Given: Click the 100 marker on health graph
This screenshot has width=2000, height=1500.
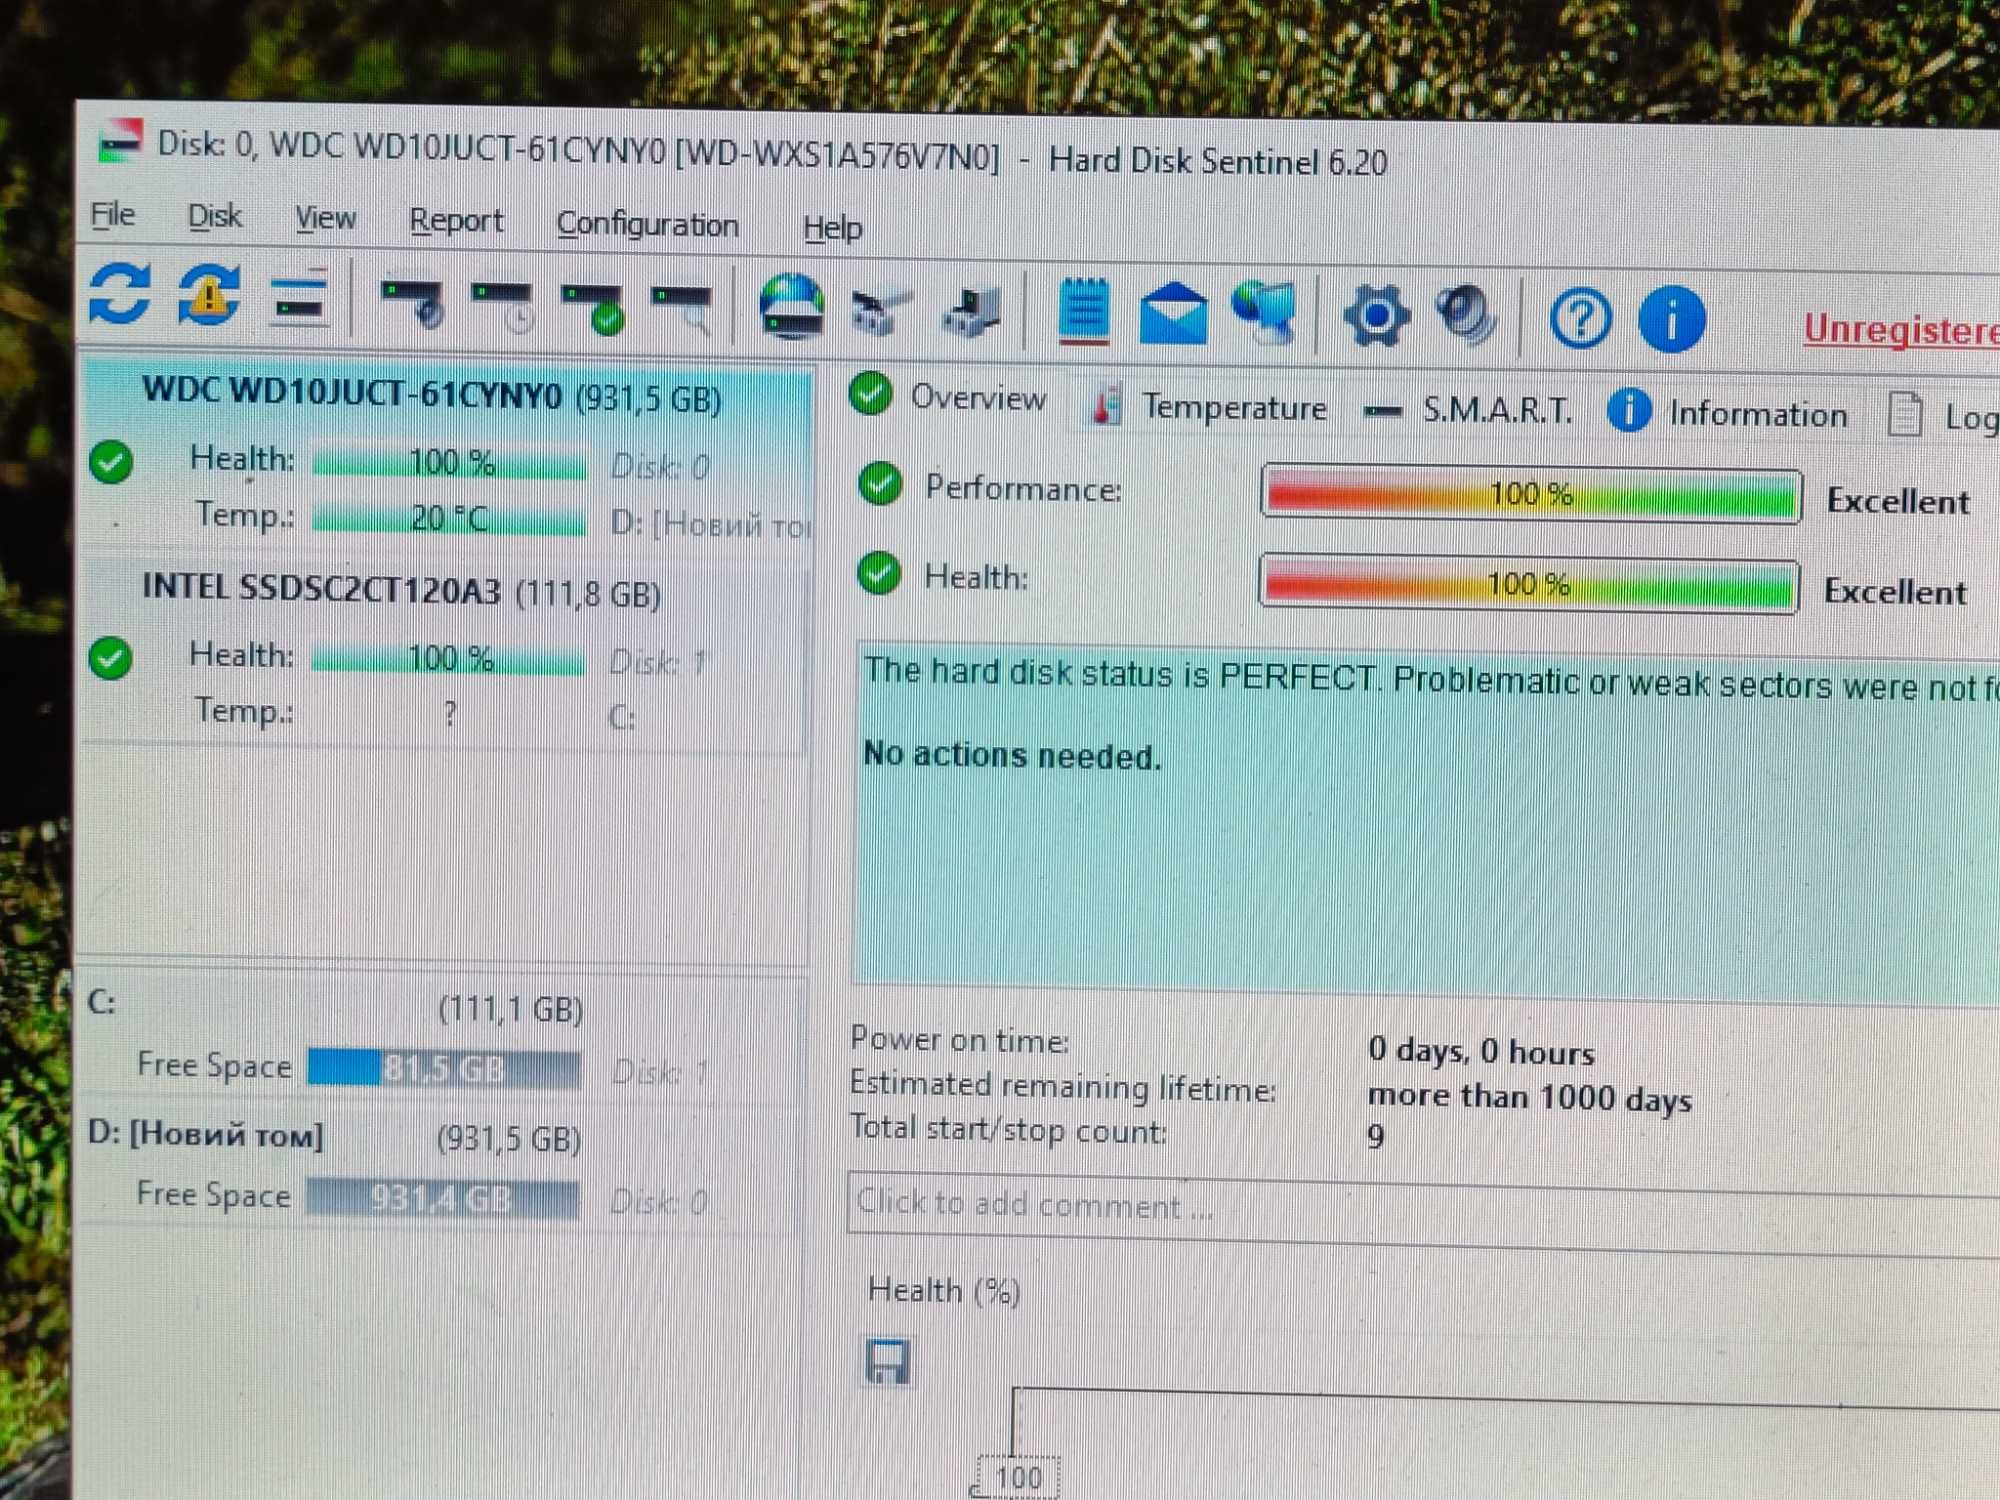Looking at the screenshot, I should point(1017,1478).
